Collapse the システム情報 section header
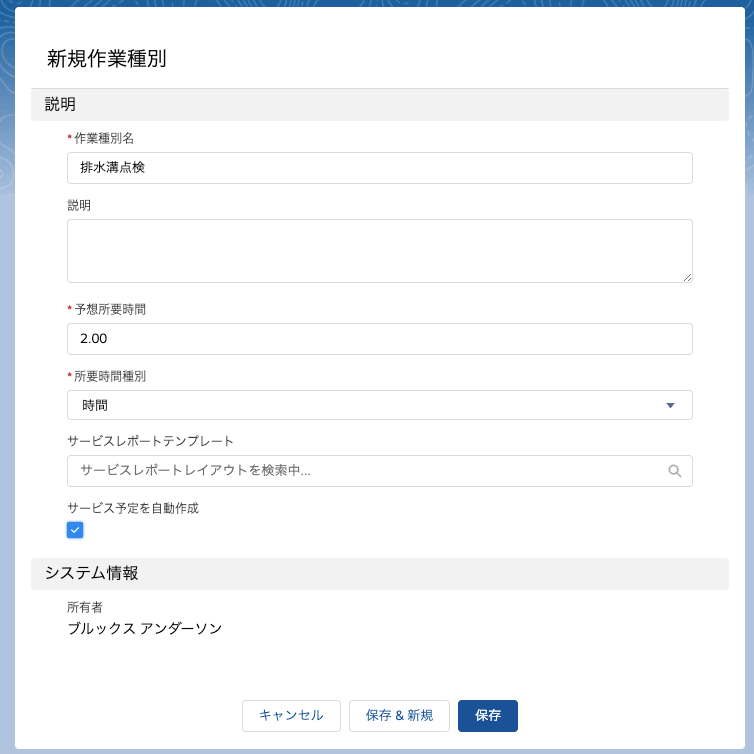 [x=379, y=574]
